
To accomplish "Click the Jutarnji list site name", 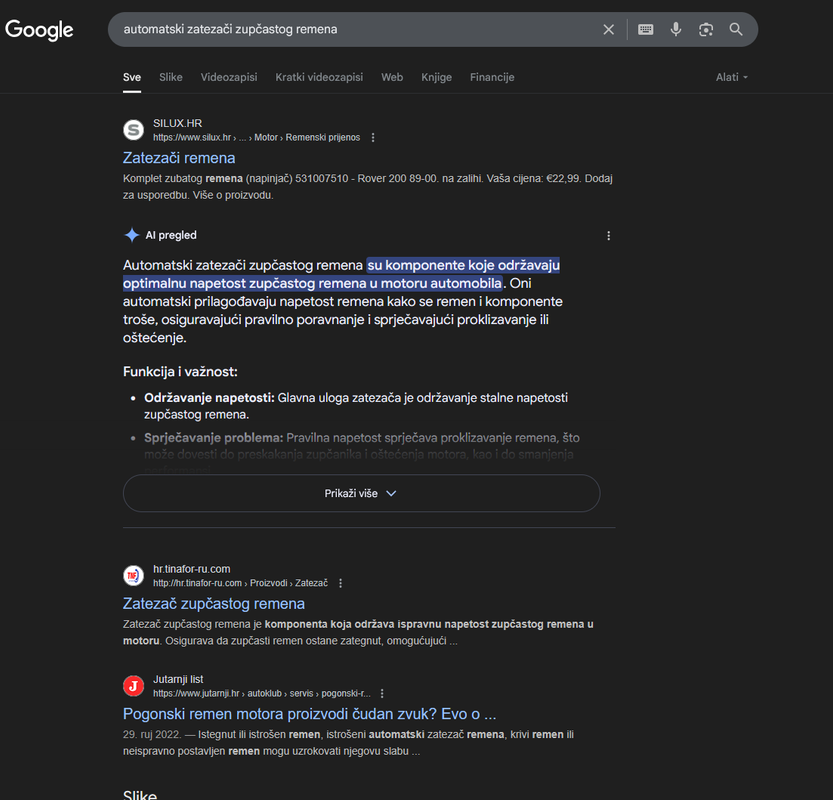I will (178, 679).
